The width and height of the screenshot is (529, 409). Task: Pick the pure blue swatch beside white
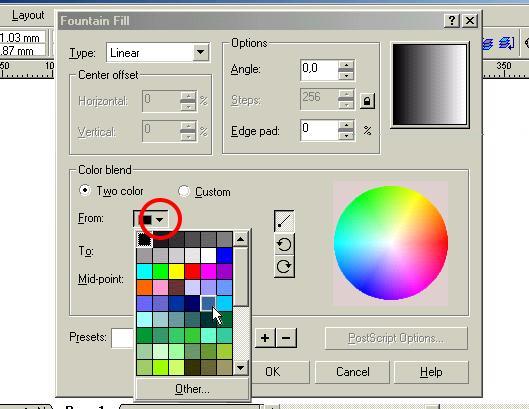tap(224, 255)
